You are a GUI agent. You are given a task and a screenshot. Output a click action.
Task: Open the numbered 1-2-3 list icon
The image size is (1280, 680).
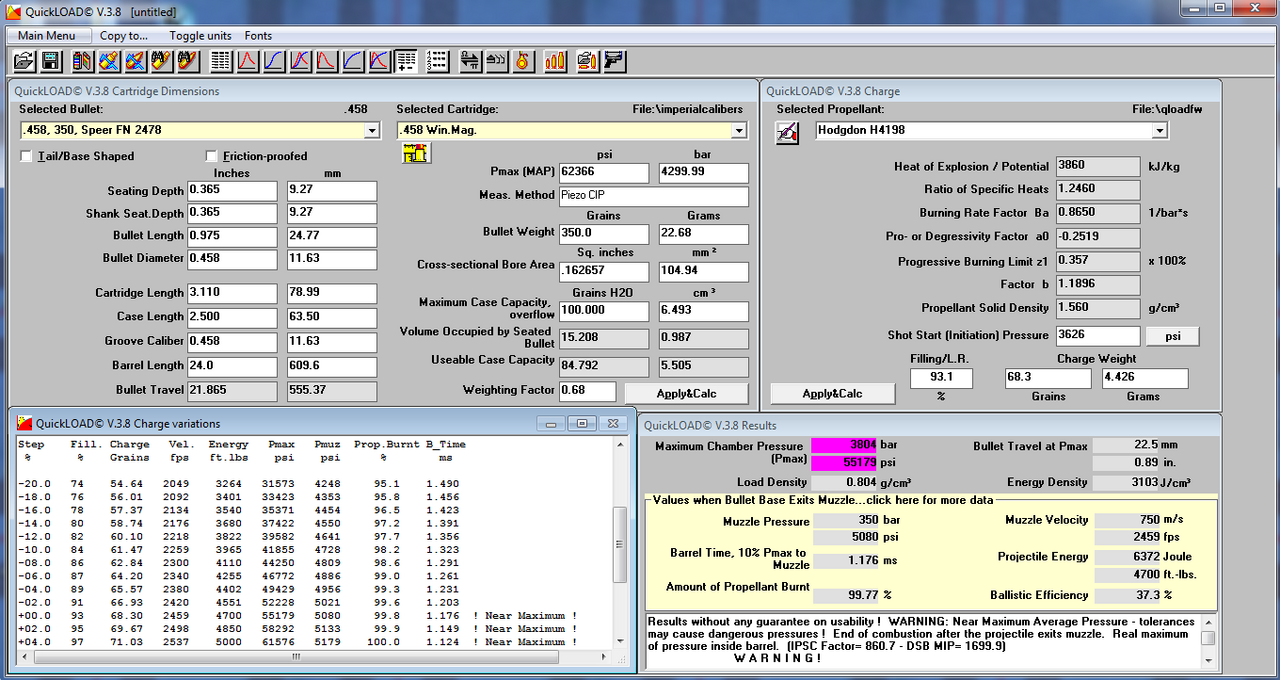[x=437, y=61]
